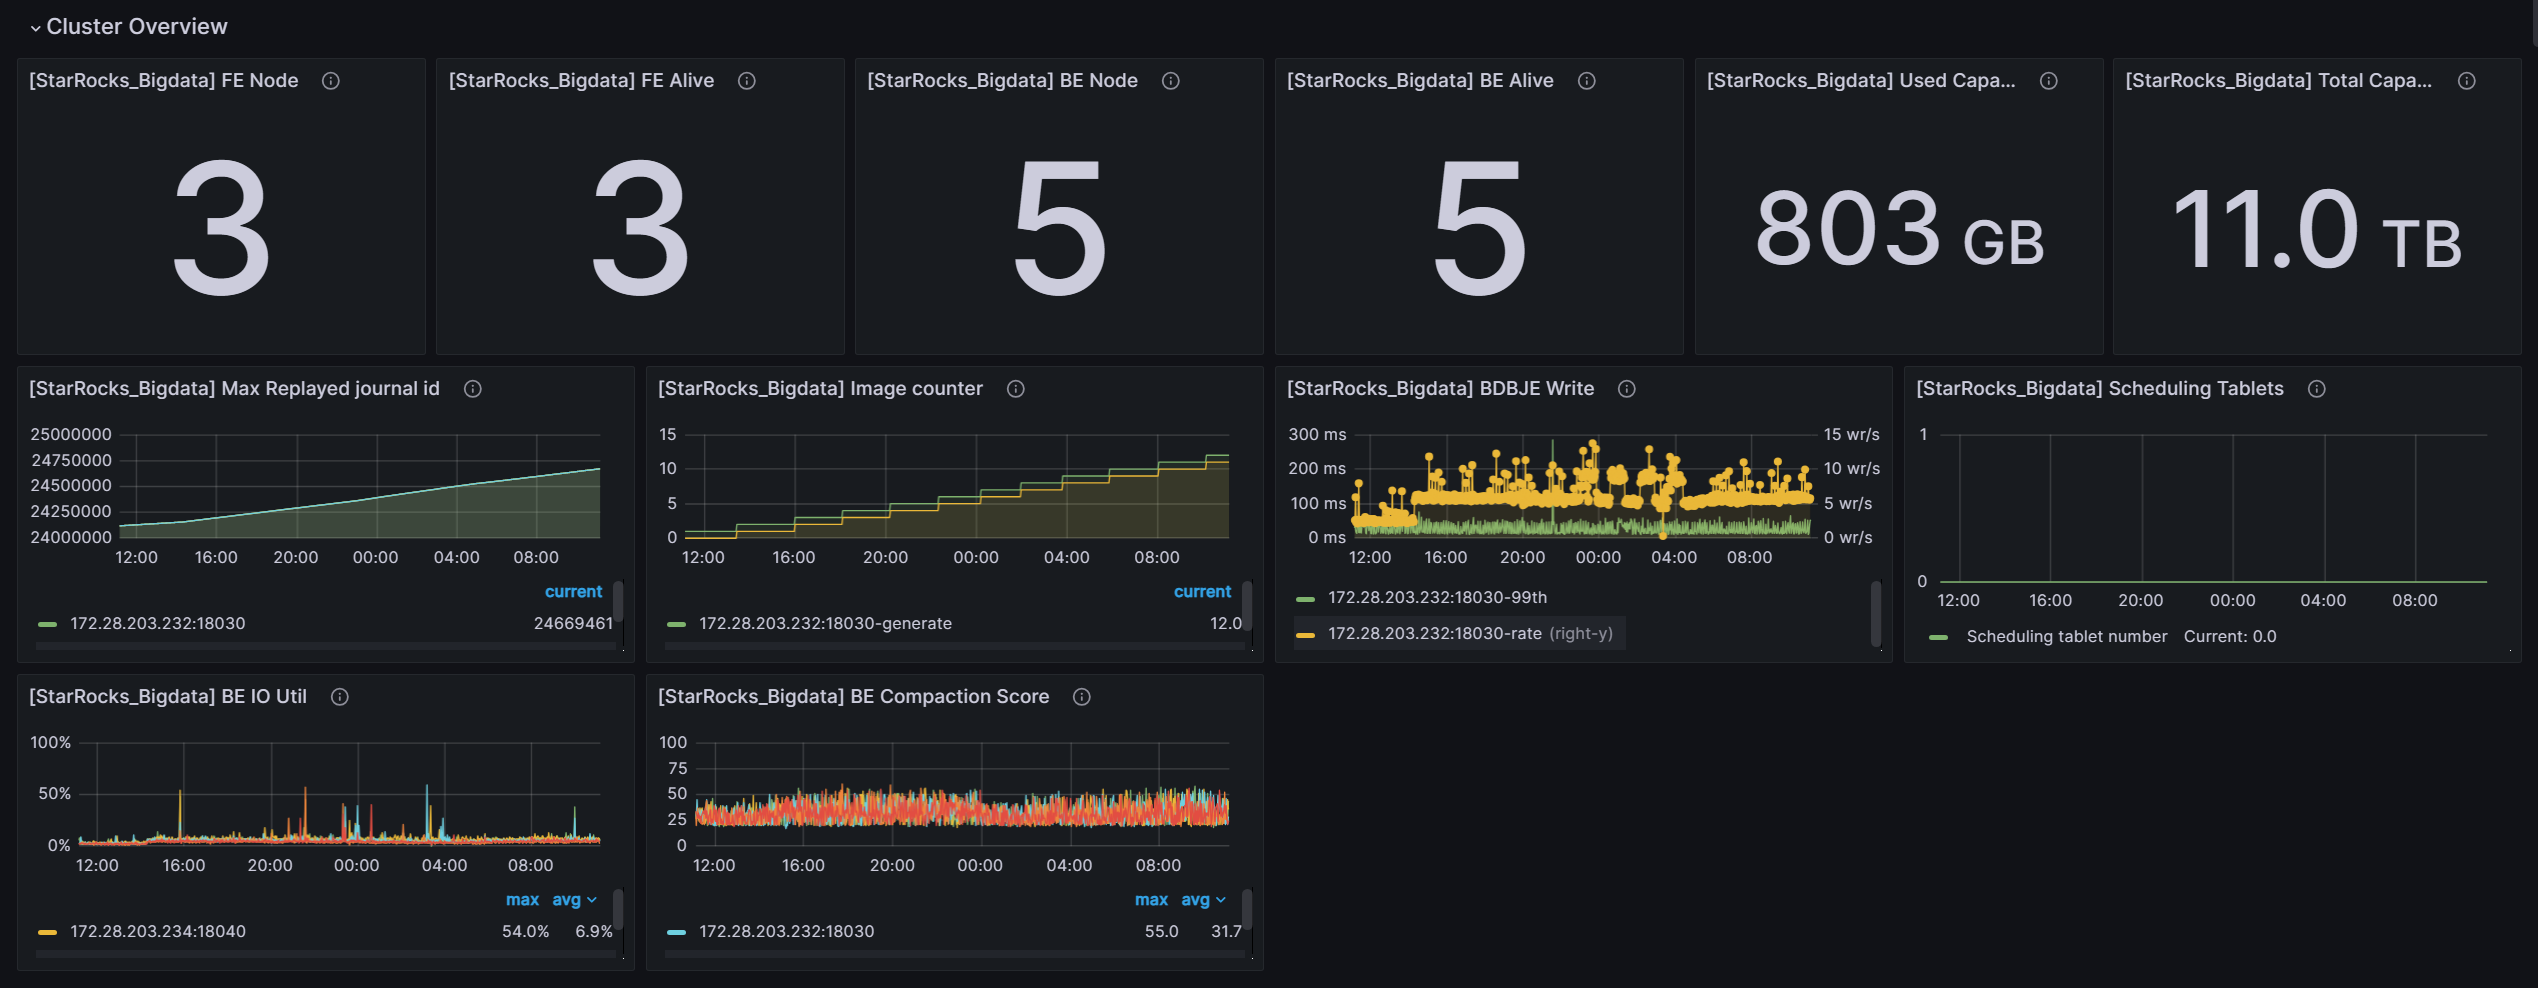Open info icon for Used Capacity panel
This screenshot has width=2538, height=988.
pos(2049,81)
